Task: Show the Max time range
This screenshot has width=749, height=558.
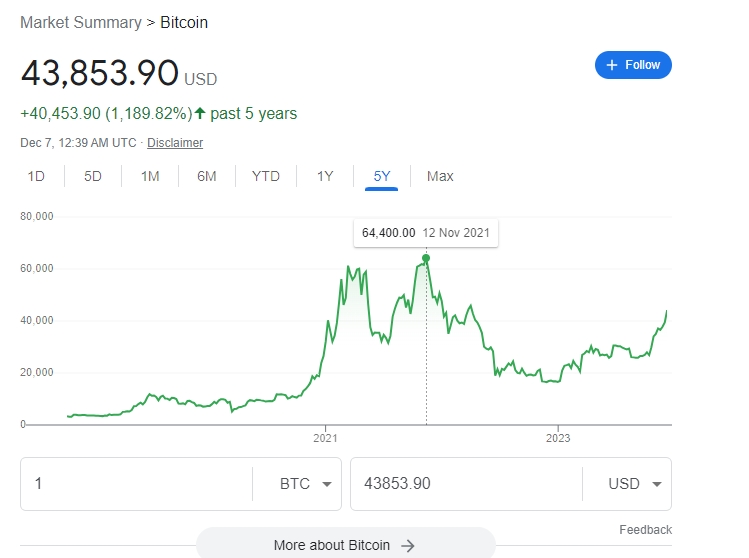Action: [x=440, y=177]
